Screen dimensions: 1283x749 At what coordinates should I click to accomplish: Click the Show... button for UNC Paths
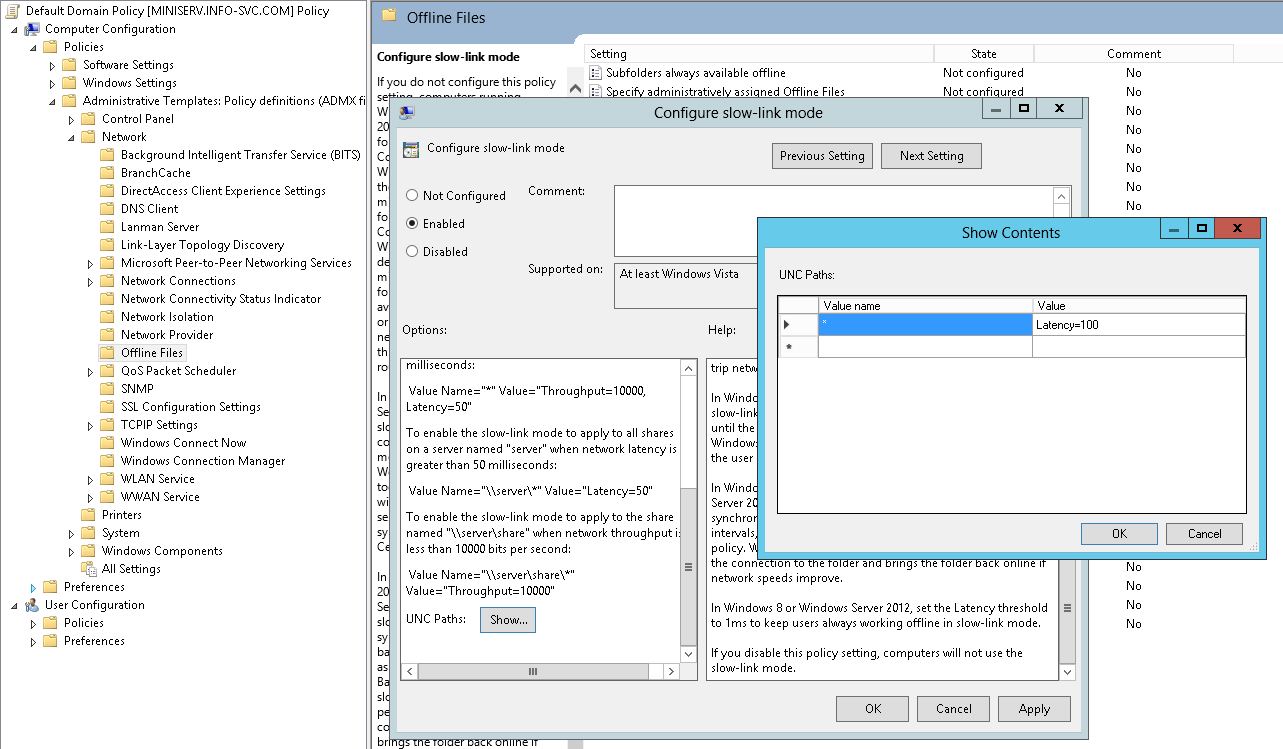(x=508, y=620)
